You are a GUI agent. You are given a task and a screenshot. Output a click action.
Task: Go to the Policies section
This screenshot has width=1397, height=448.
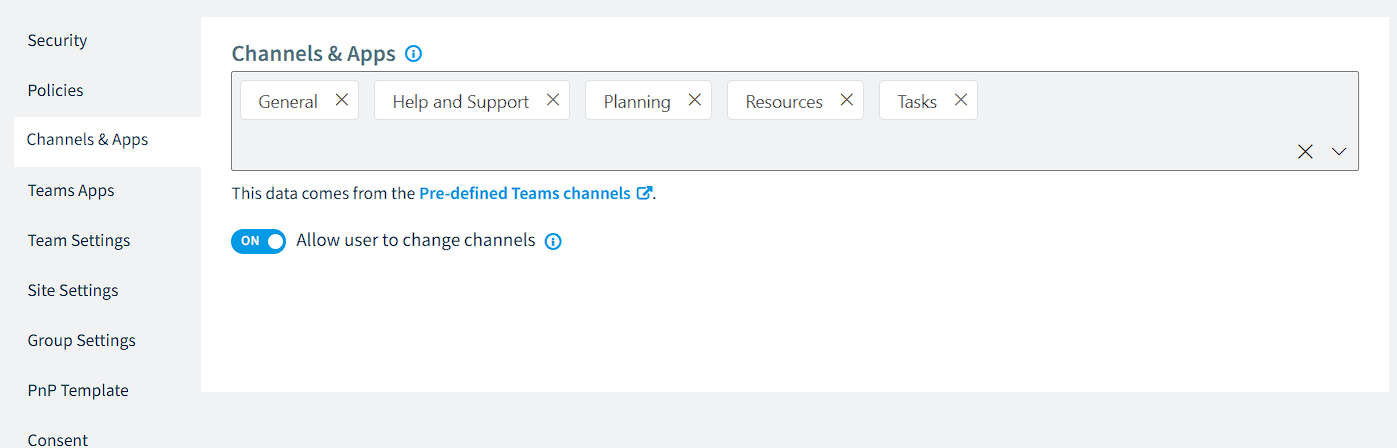pos(56,90)
